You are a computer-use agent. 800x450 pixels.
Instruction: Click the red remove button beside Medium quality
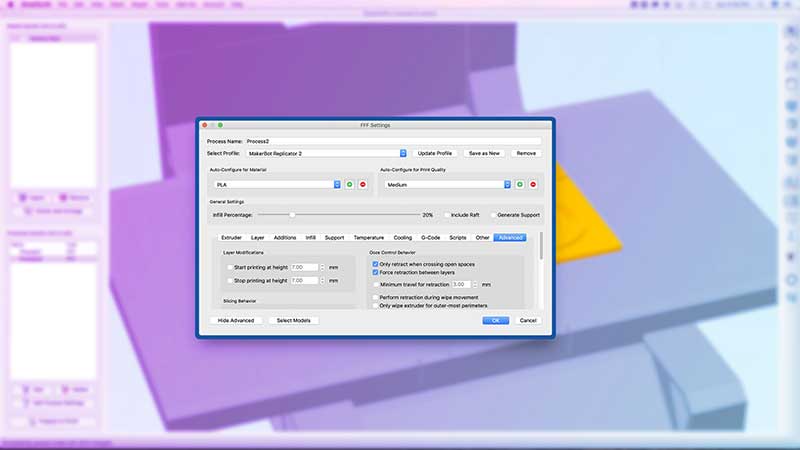[x=533, y=185]
